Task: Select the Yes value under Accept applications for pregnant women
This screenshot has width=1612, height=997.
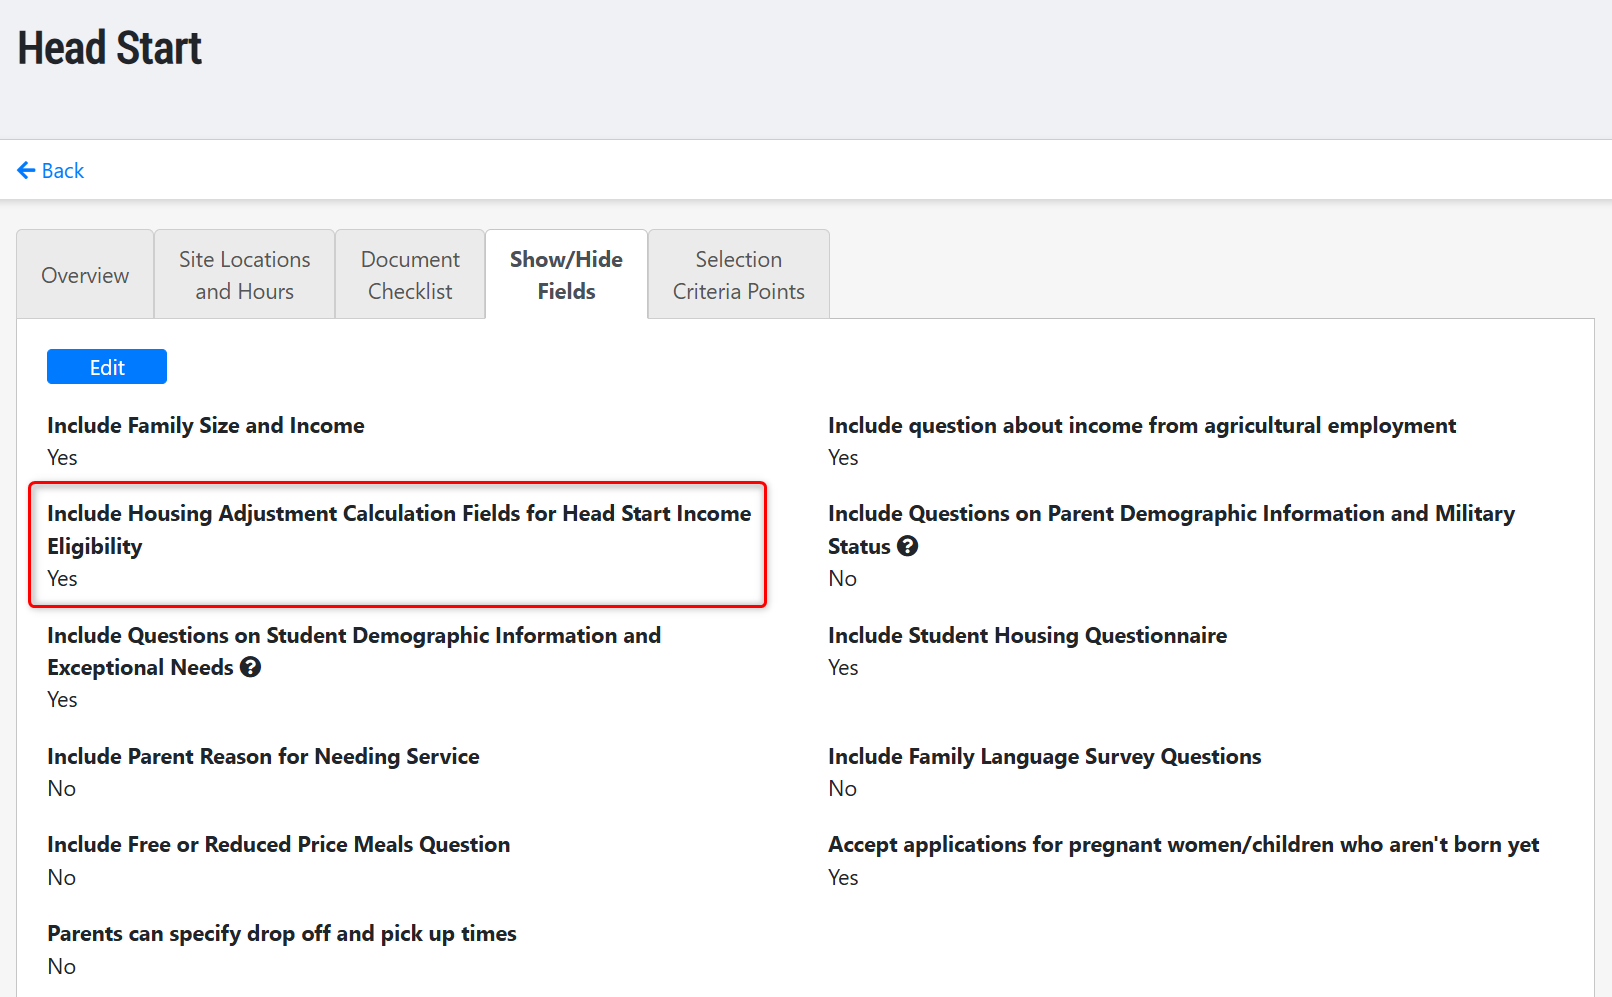Action: click(843, 877)
